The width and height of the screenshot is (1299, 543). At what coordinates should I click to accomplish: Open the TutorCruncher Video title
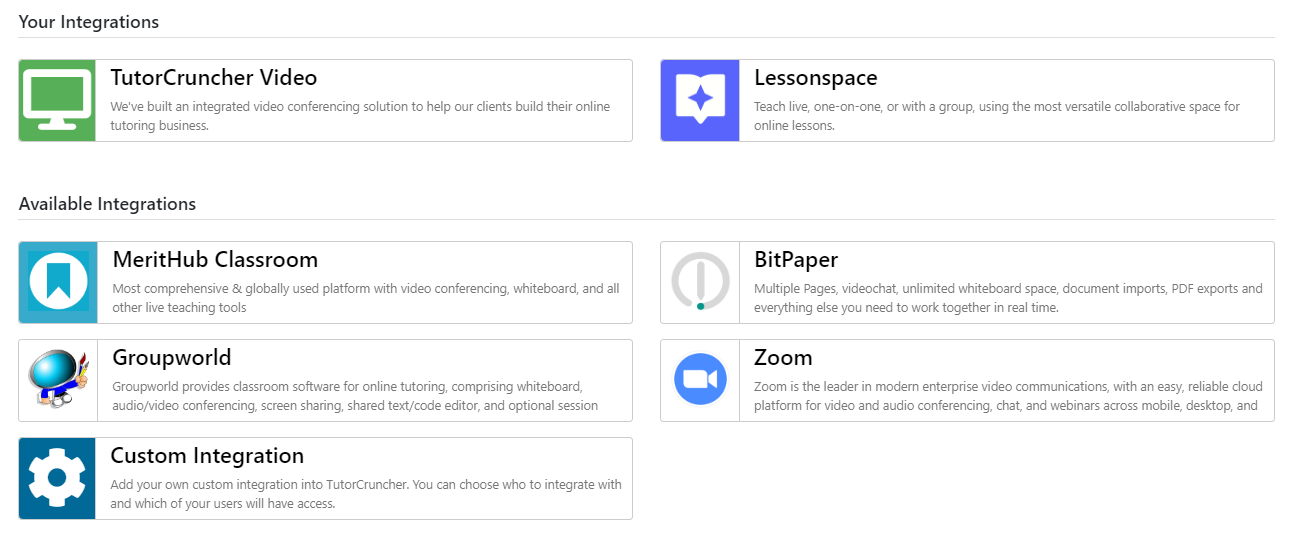click(214, 78)
